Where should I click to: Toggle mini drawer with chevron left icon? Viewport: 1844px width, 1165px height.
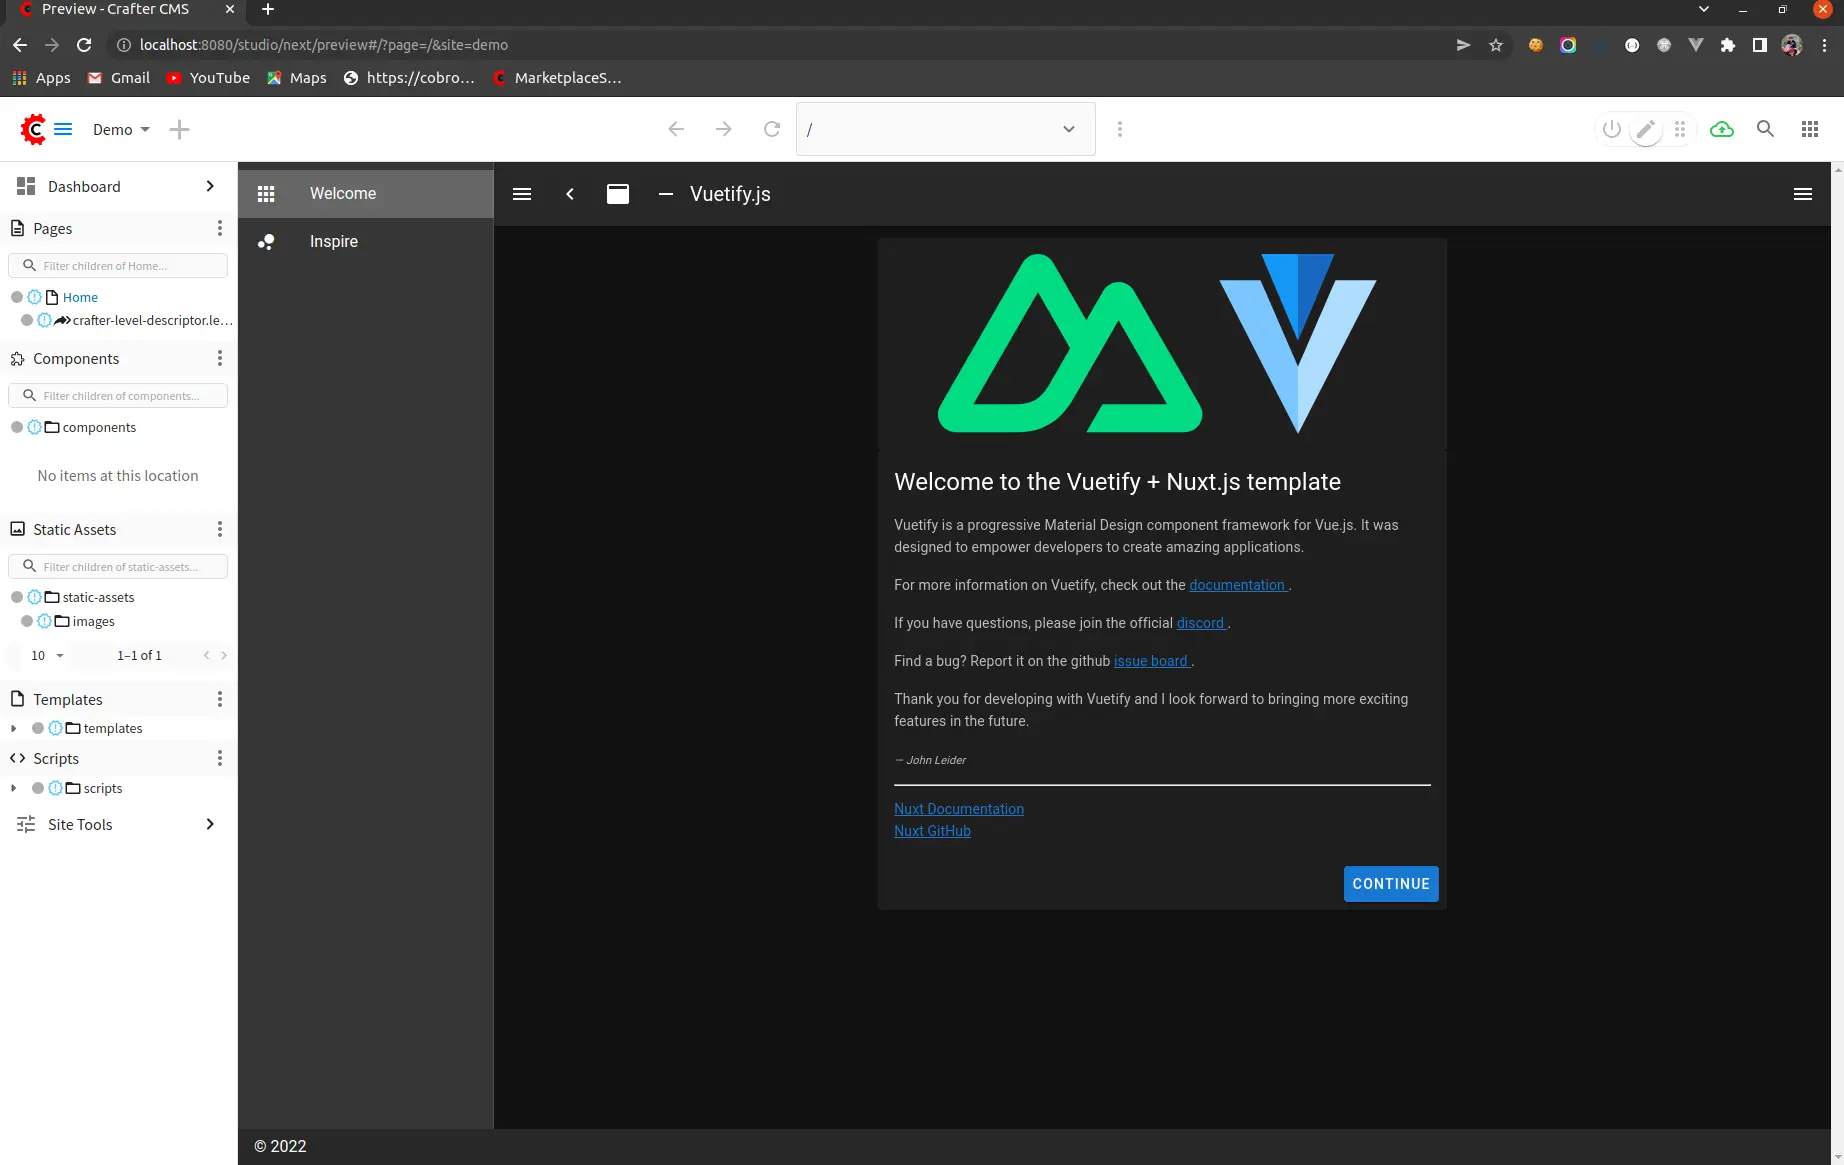pyautogui.click(x=570, y=194)
